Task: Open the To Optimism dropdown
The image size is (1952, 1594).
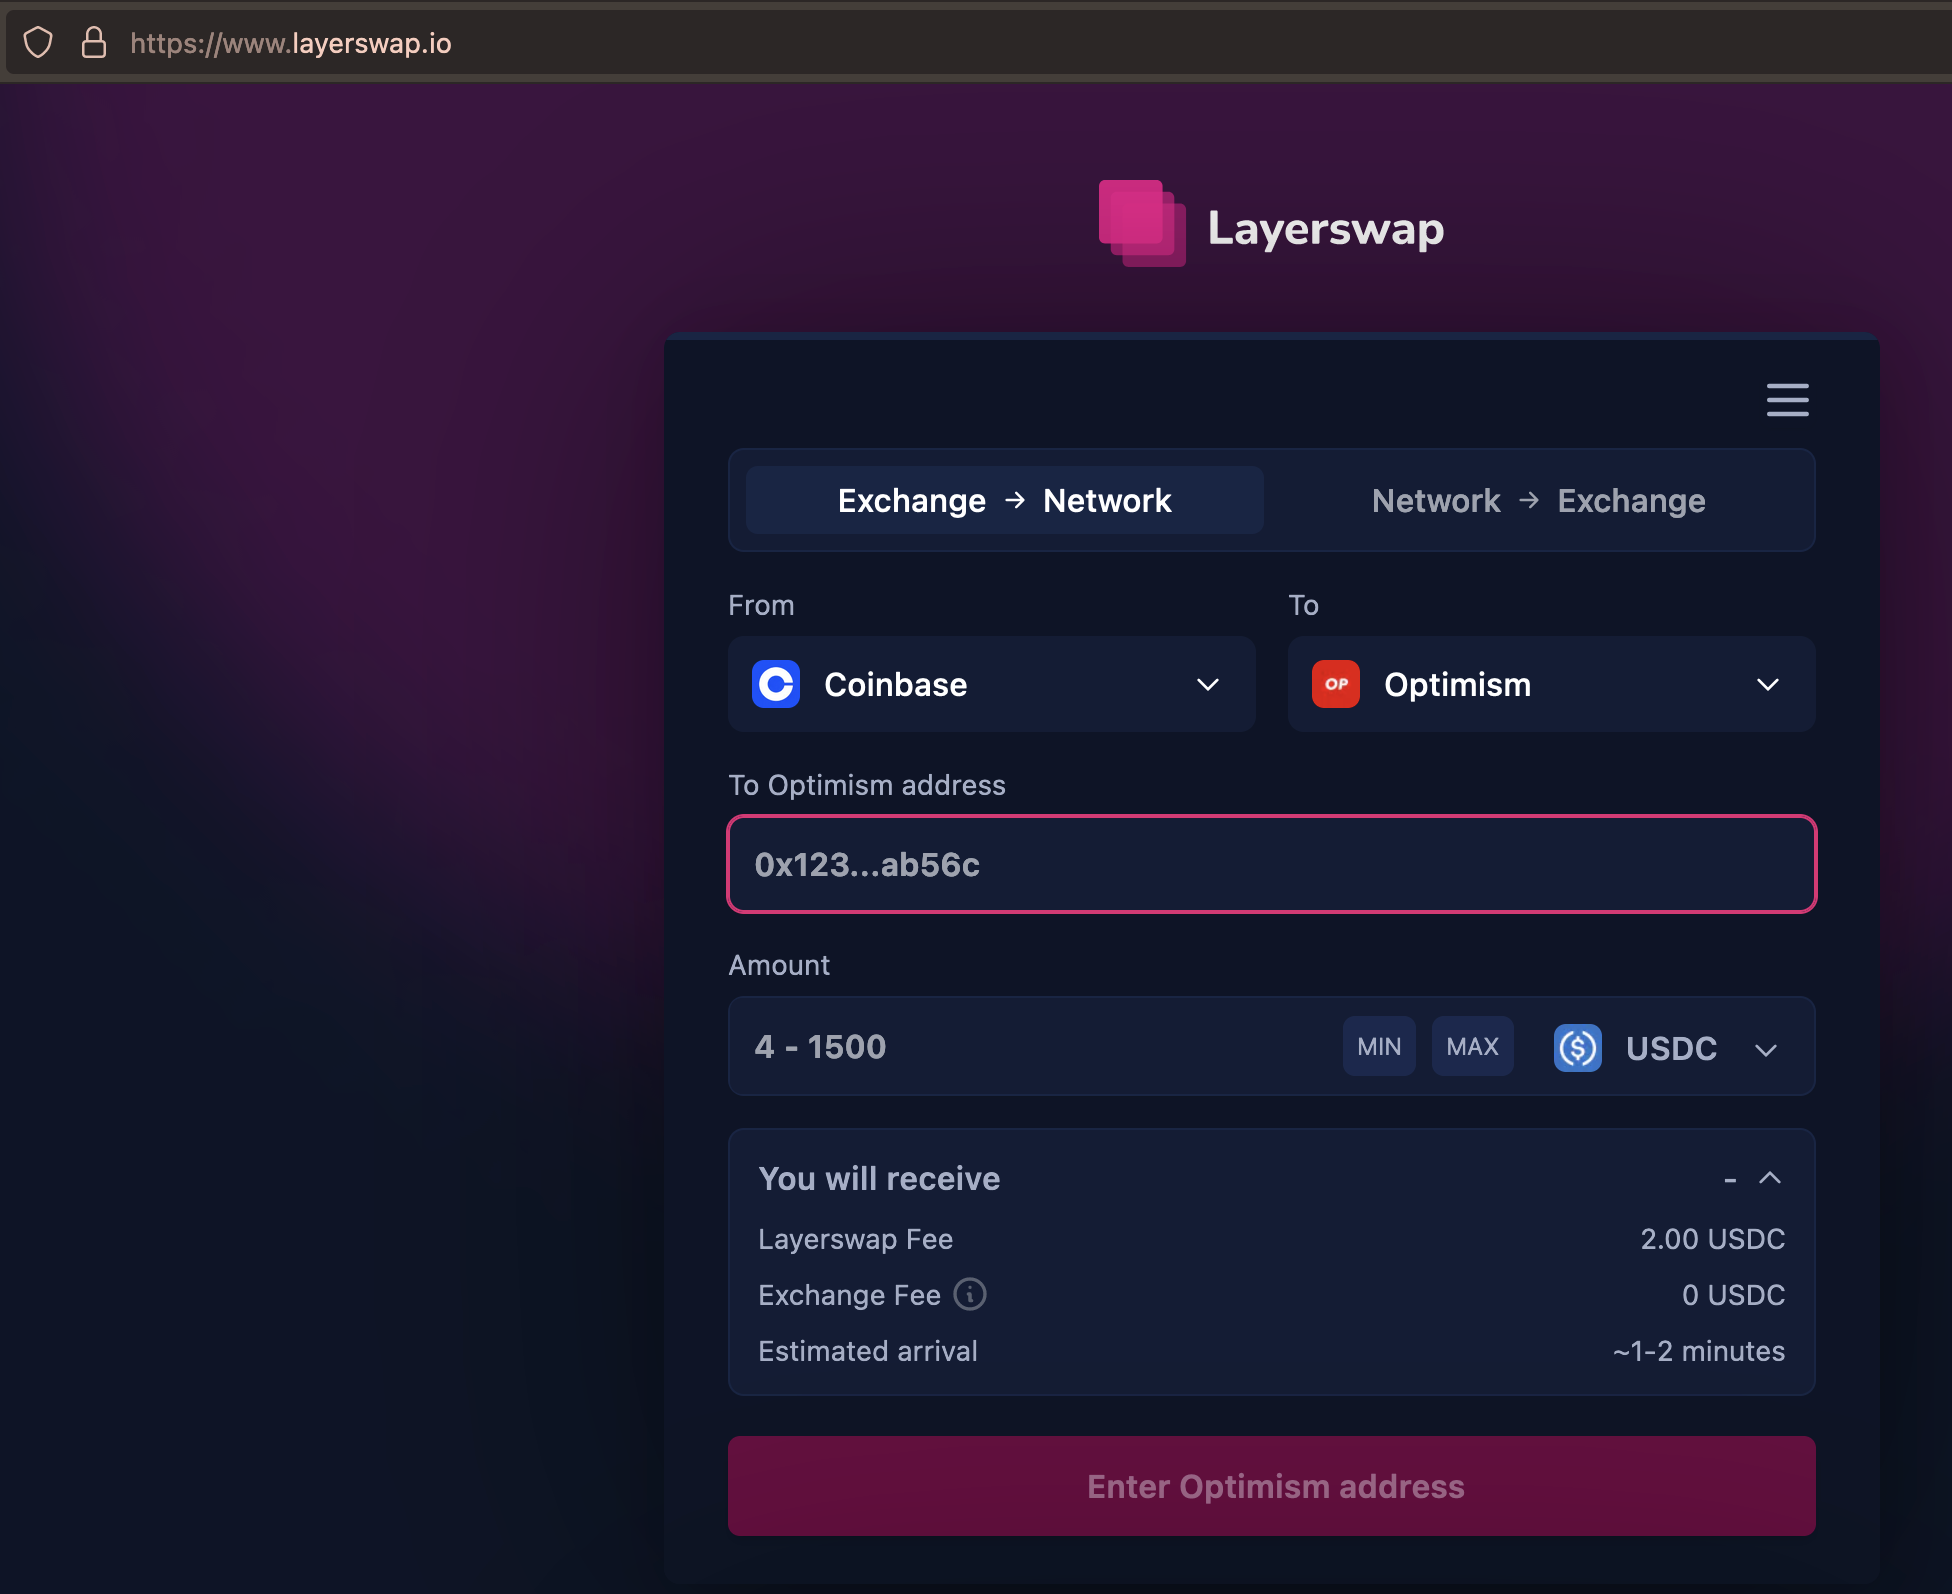Action: (x=1552, y=684)
